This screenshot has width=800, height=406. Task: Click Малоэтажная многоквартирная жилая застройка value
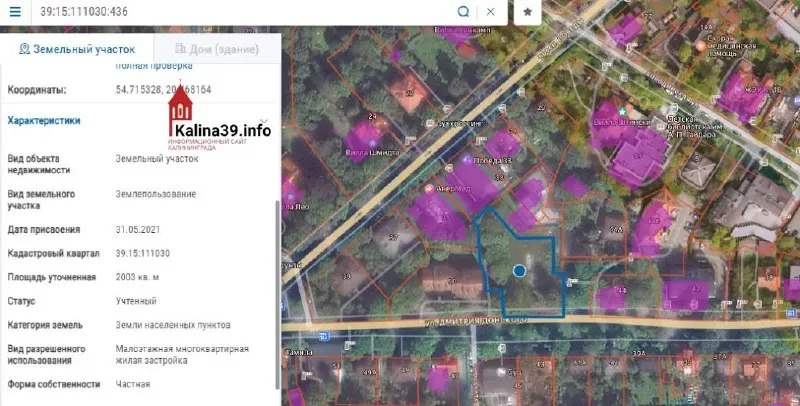pos(182,354)
